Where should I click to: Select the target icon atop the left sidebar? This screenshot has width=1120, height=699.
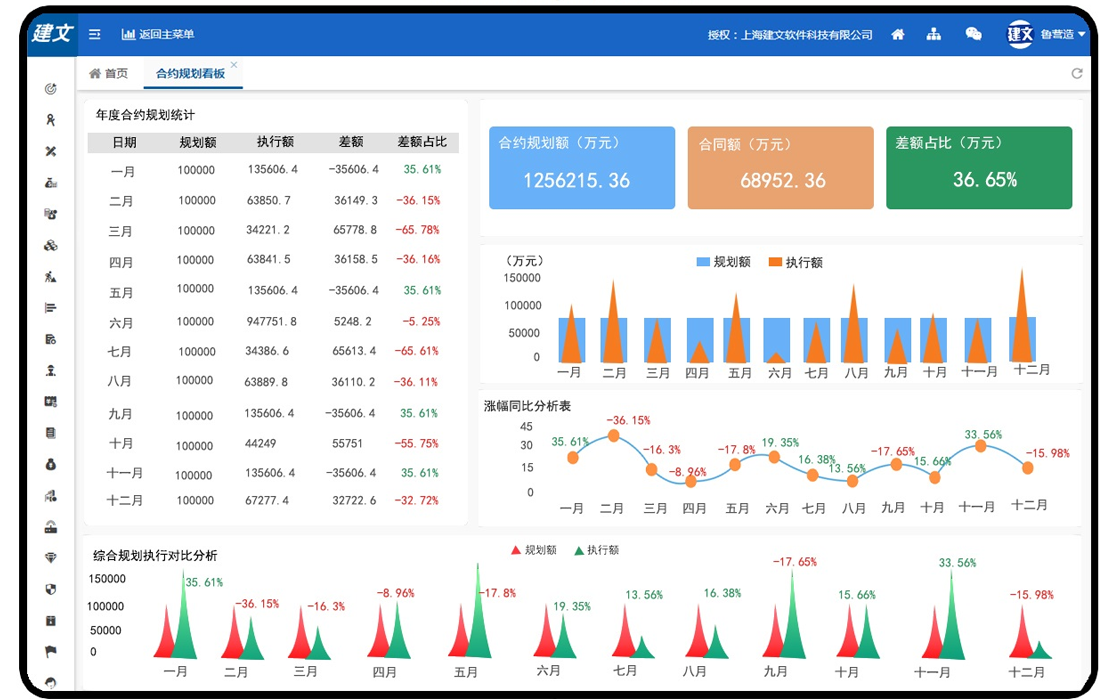(x=51, y=89)
